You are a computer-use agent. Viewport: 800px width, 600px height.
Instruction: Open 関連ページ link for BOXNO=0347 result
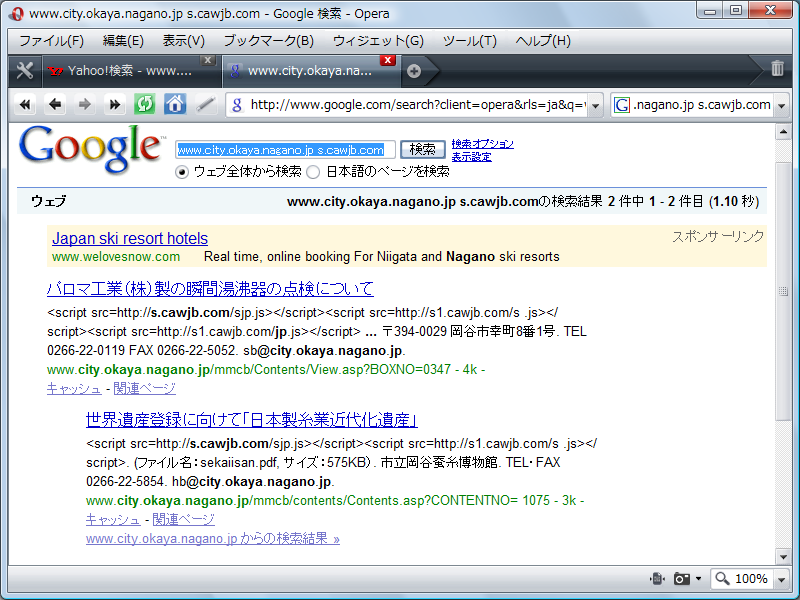144,389
